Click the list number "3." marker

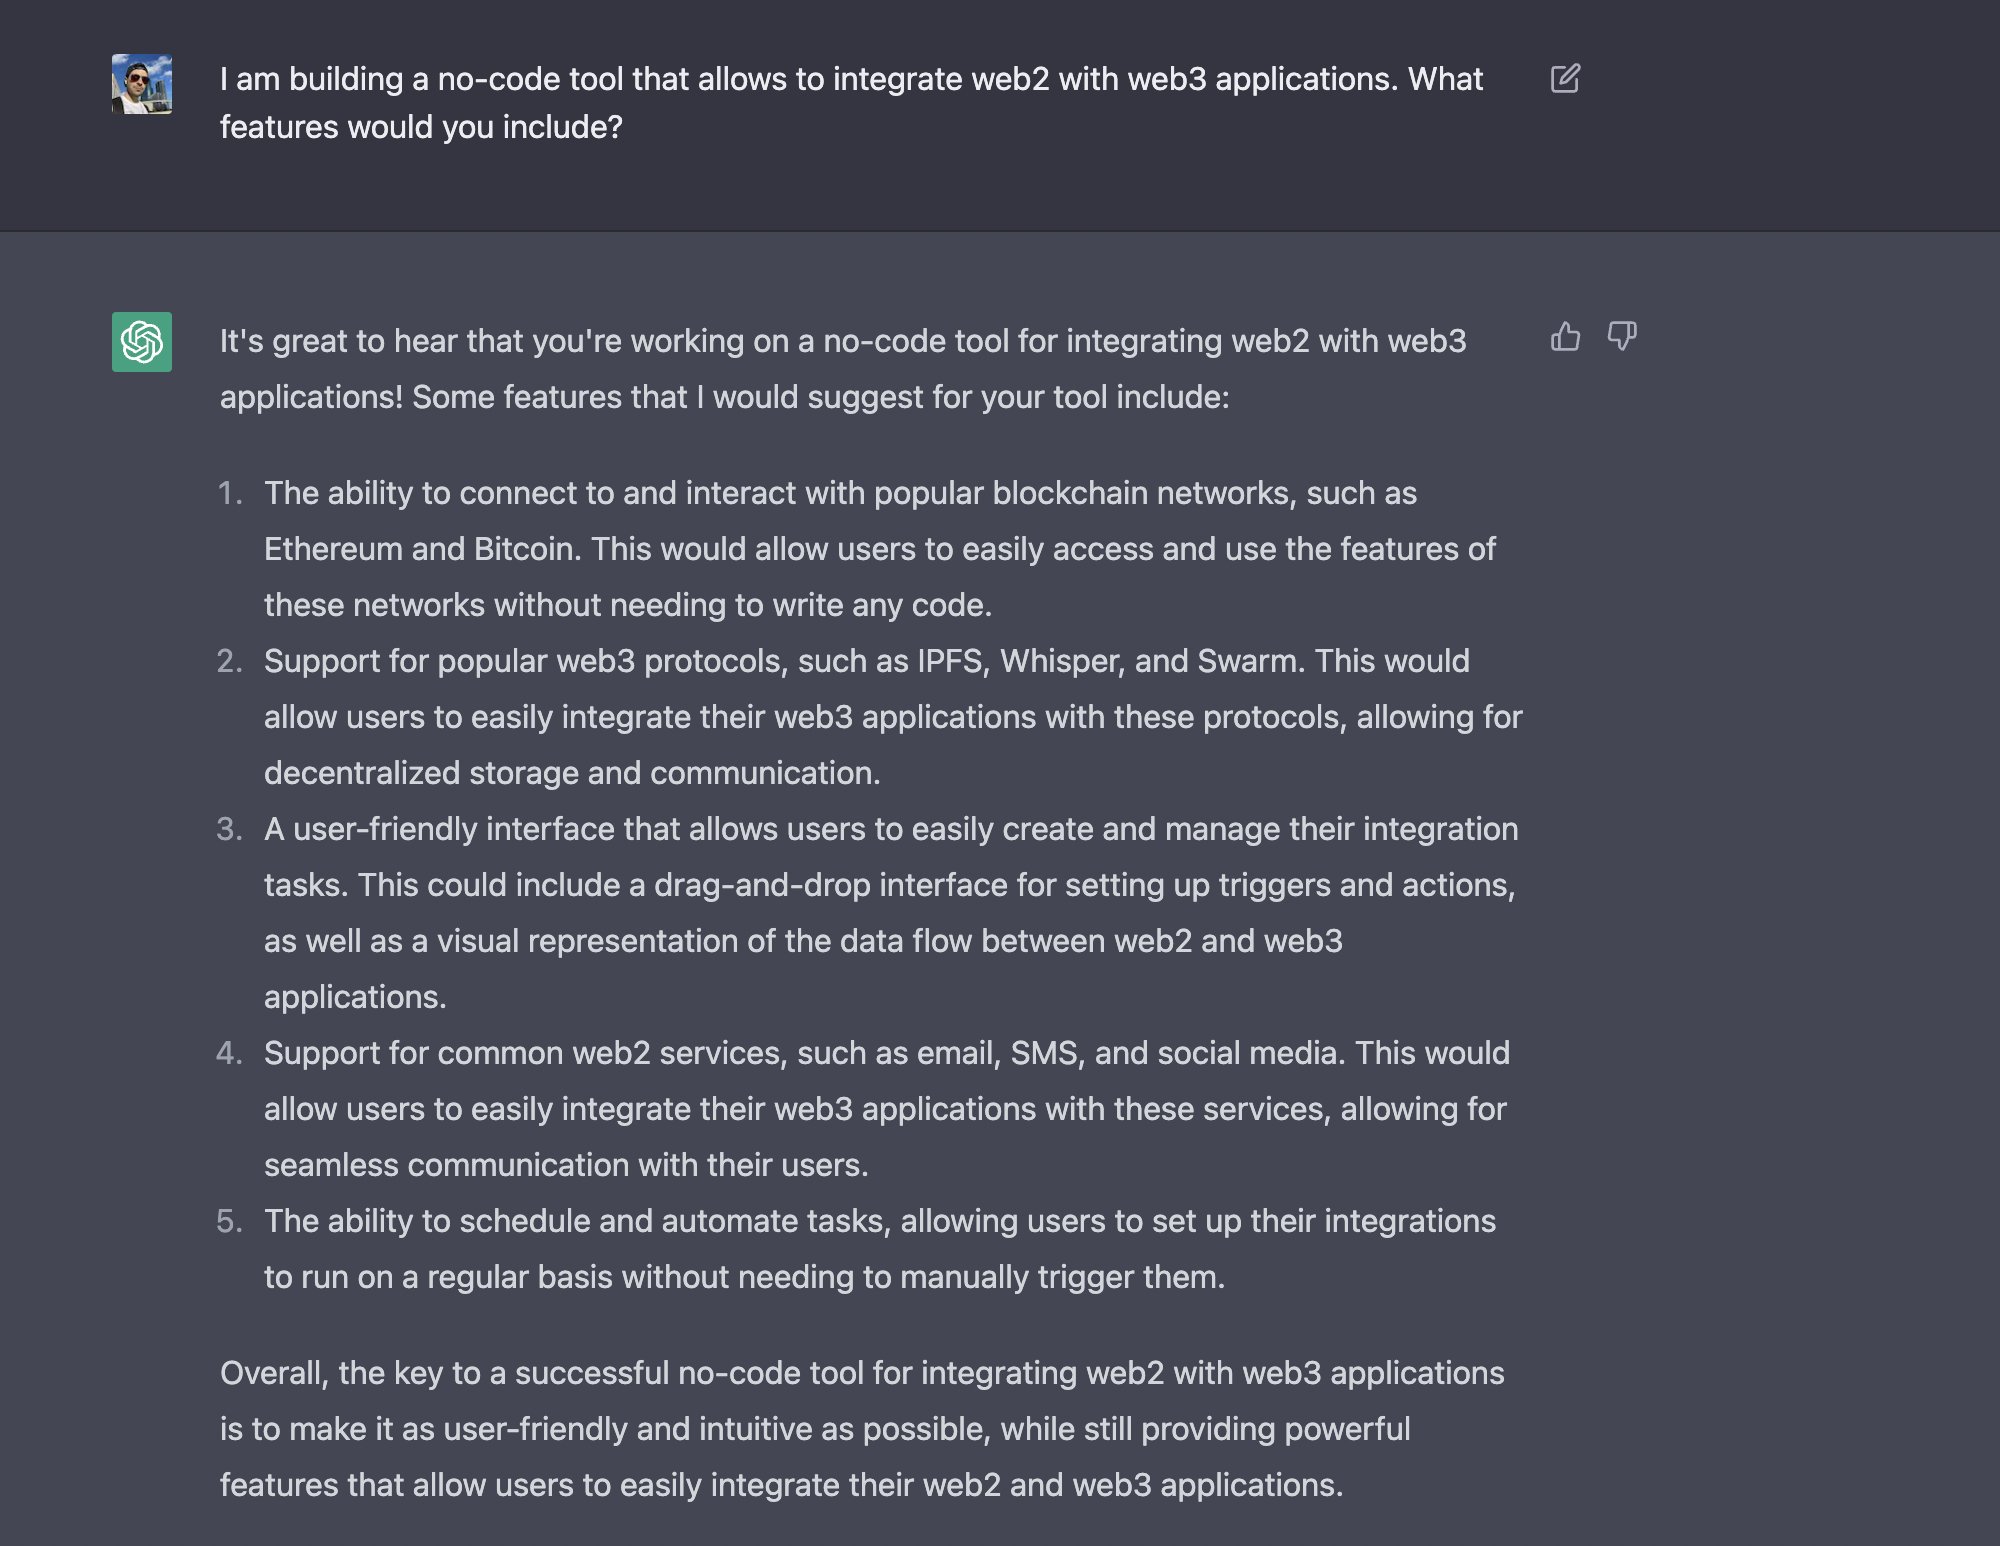tap(230, 829)
